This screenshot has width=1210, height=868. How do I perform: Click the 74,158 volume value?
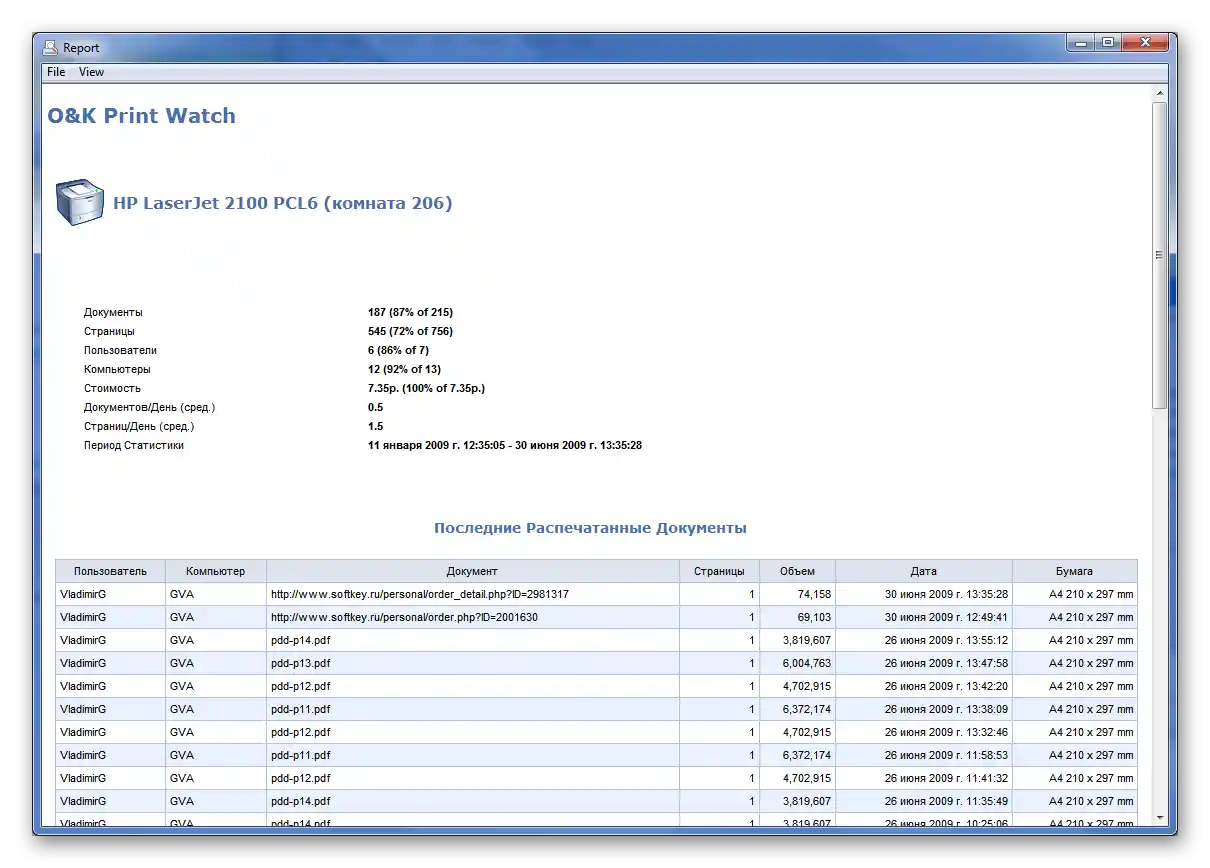pyautogui.click(x=814, y=594)
